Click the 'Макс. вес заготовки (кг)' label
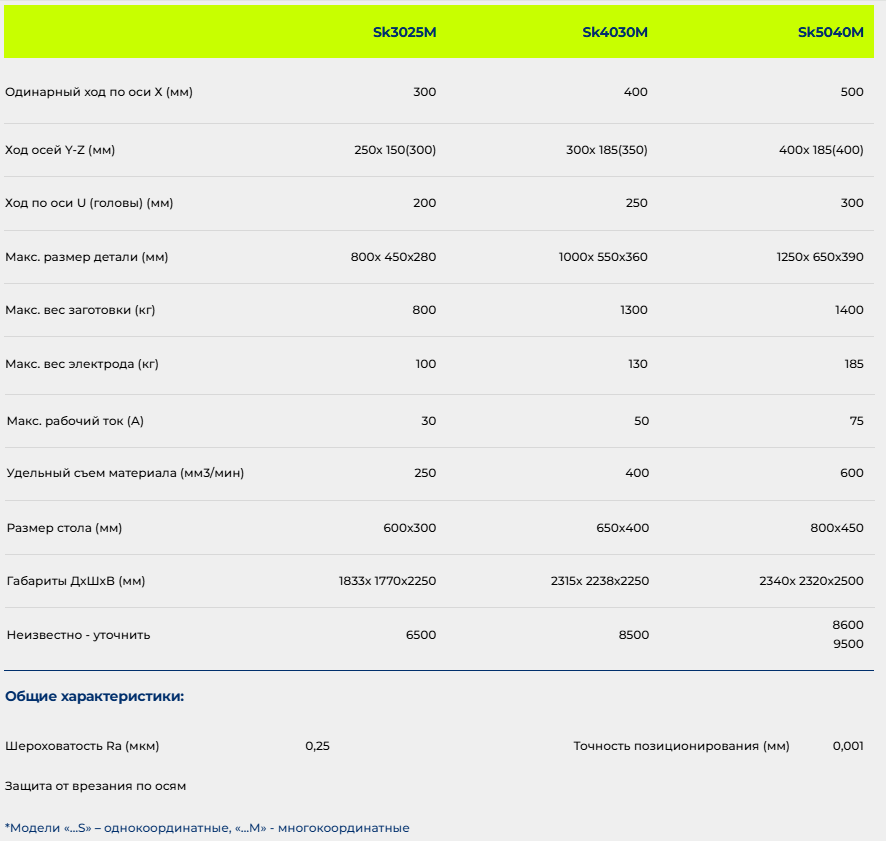This screenshot has height=841, width=886. point(80,310)
